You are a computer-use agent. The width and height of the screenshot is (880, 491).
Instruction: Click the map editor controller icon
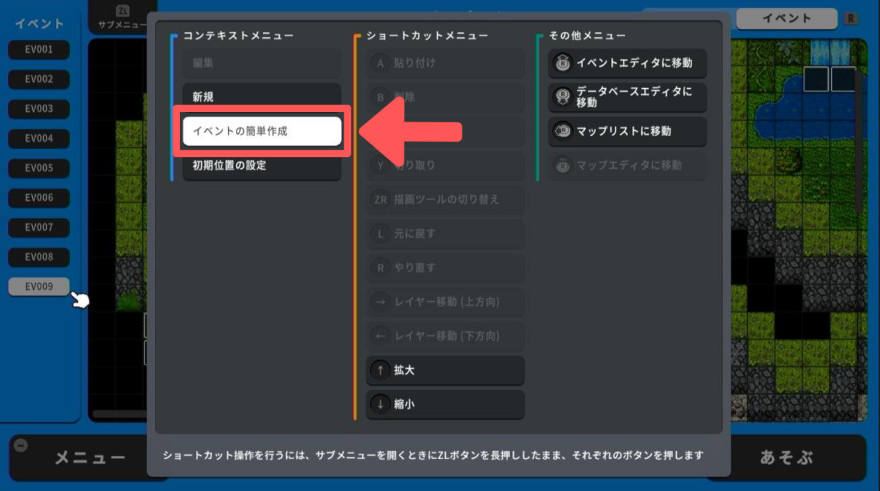click(562, 166)
